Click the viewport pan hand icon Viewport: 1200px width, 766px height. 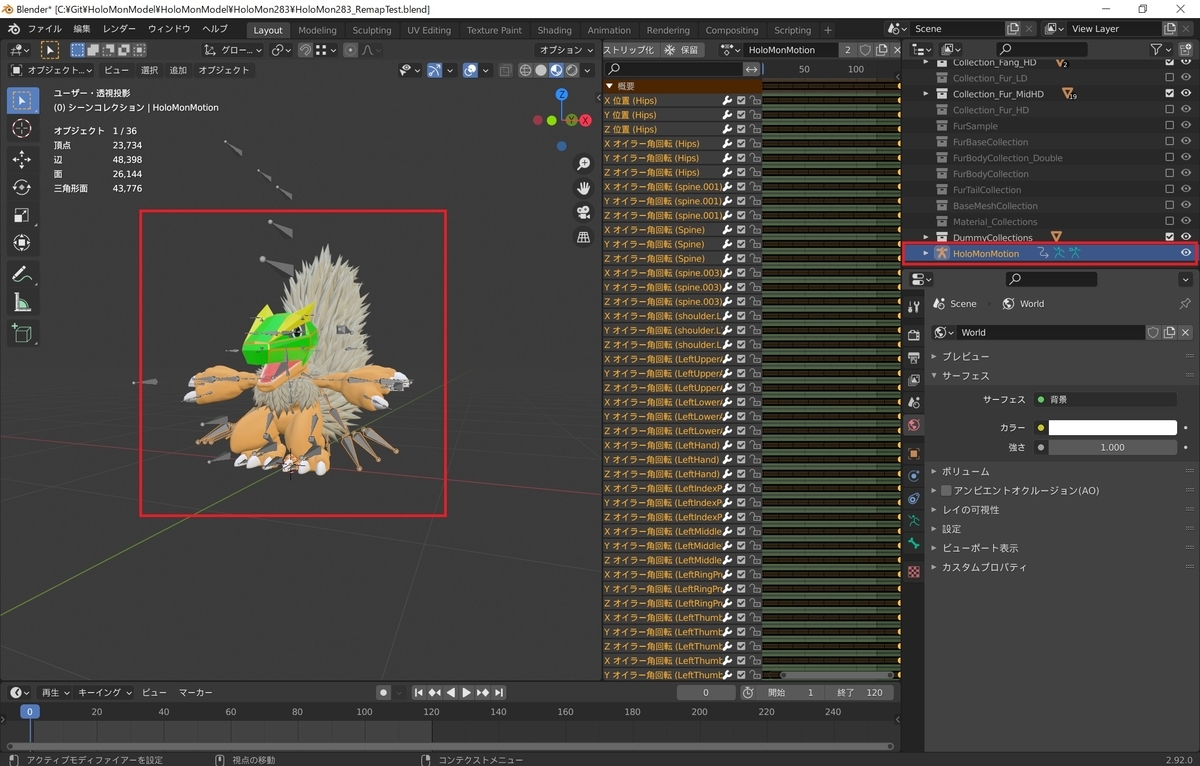584,188
